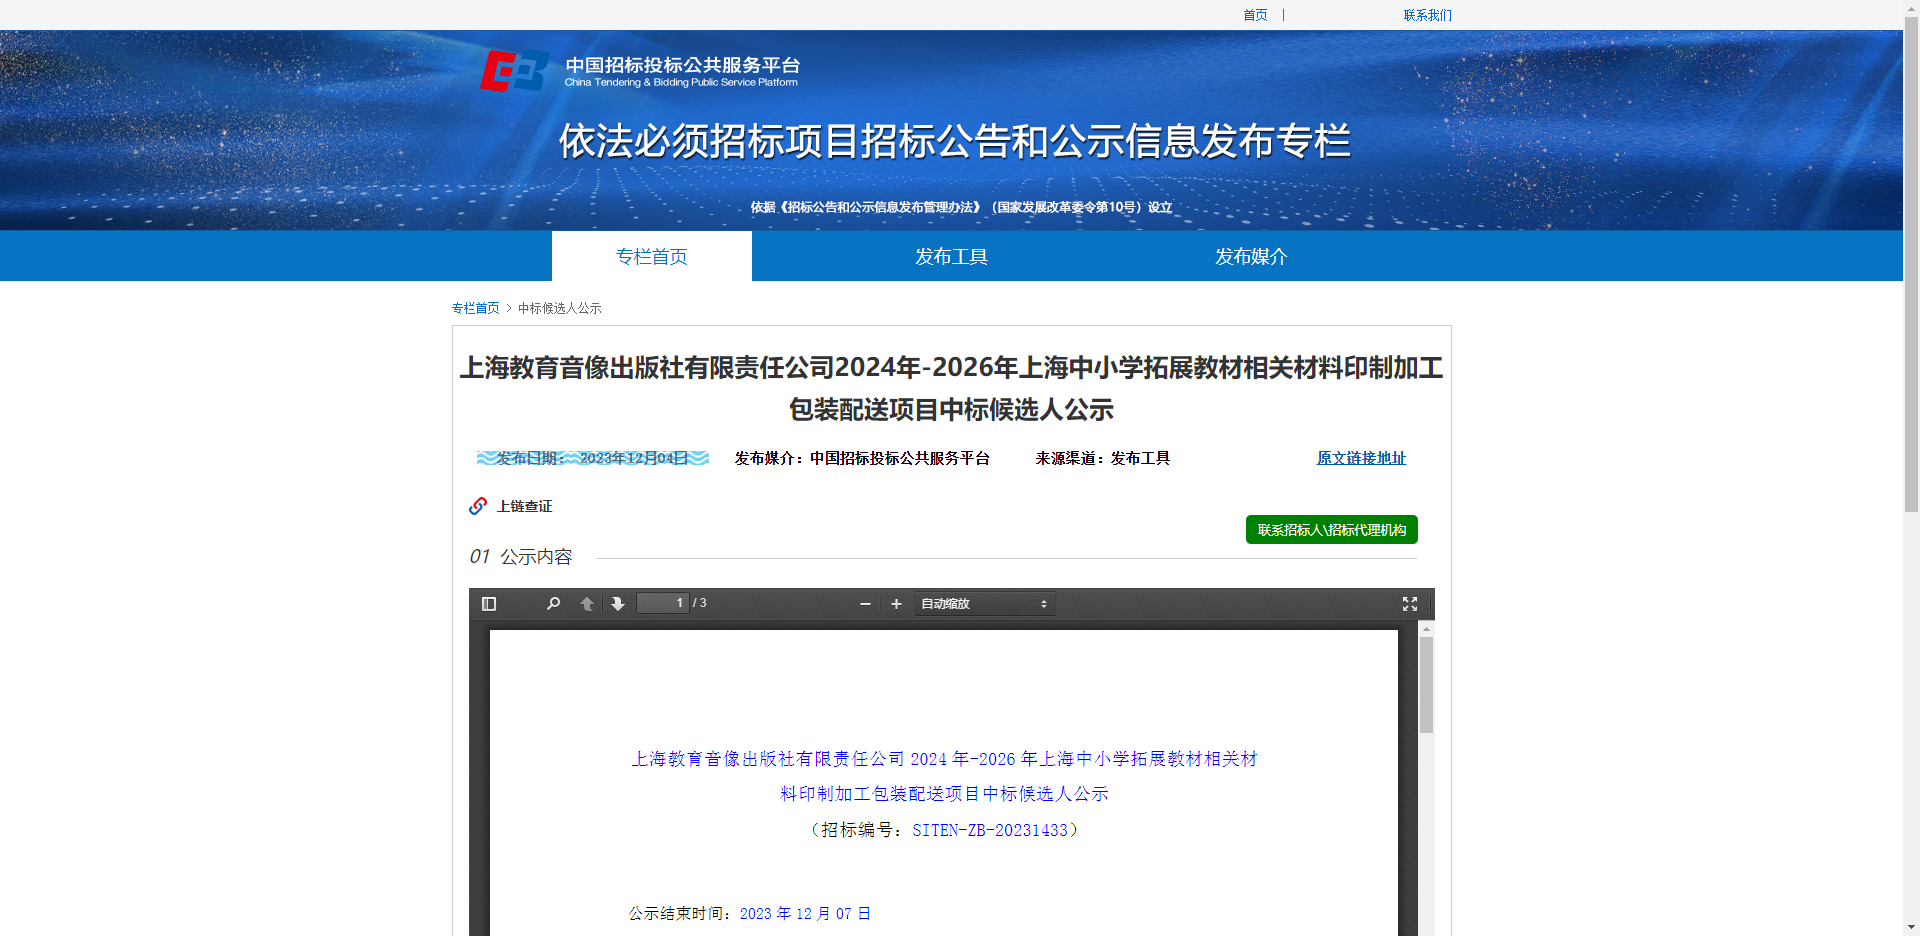Click the browser page scrollbar thumb
This screenshot has height=936, width=1920.
pyautogui.click(x=1911, y=265)
